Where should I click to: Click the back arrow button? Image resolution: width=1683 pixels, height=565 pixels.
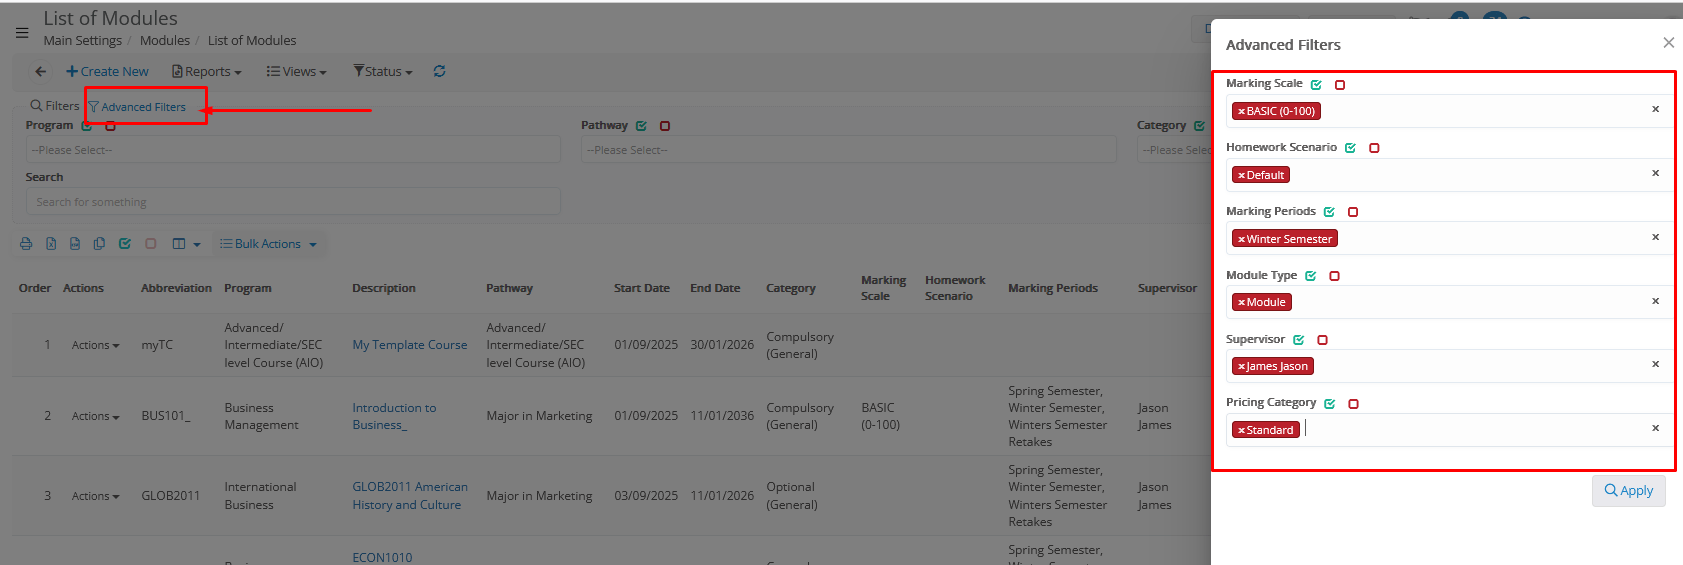(40, 71)
